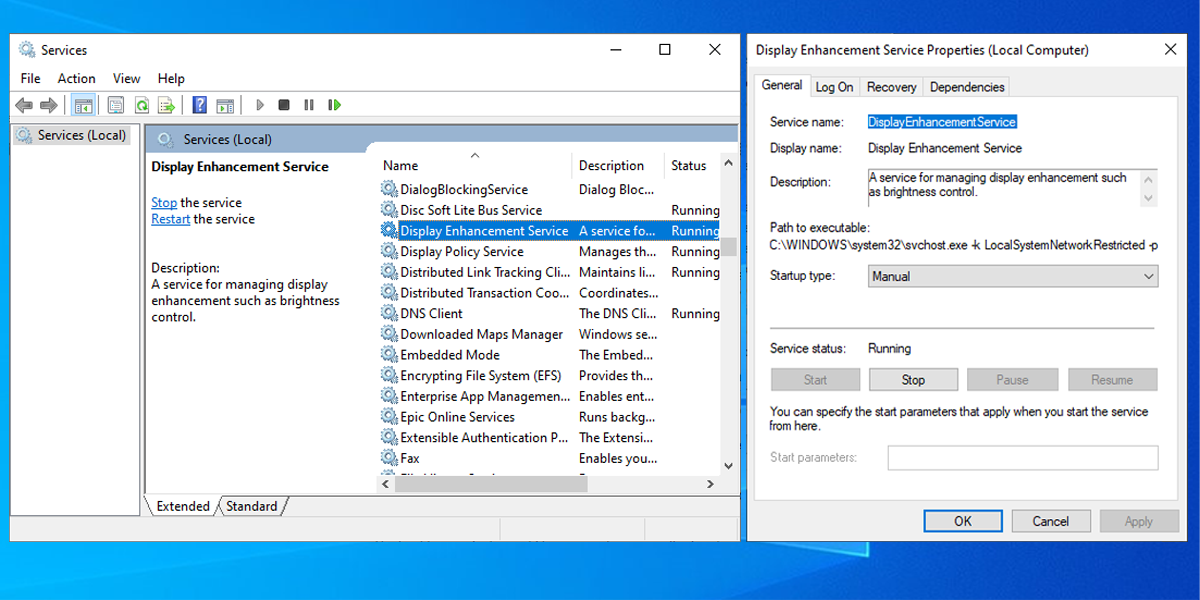Click the Refresh icon in the toolbar
Image resolution: width=1200 pixels, height=600 pixels.
[142, 105]
